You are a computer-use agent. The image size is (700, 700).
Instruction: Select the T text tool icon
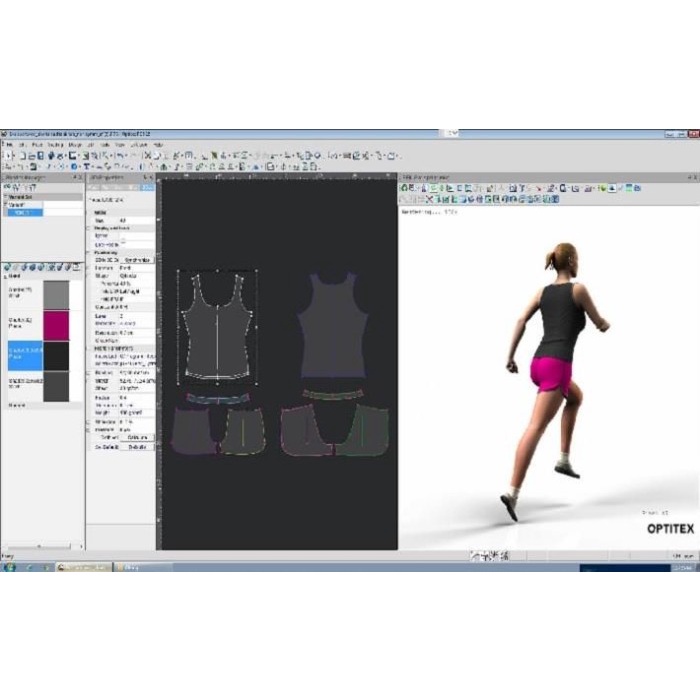87,167
